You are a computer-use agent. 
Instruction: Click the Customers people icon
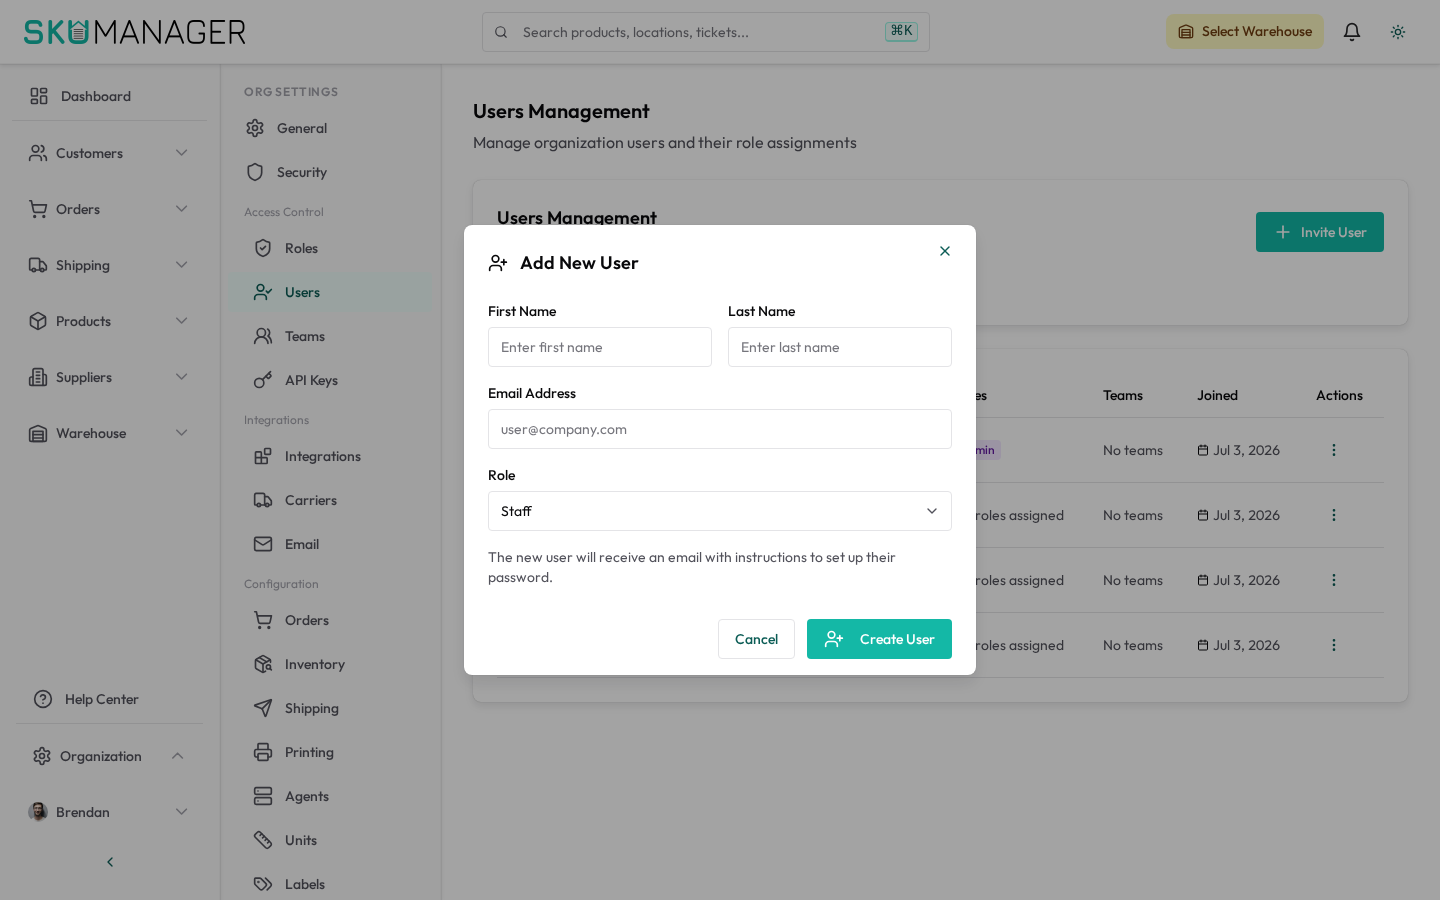(38, 153)
